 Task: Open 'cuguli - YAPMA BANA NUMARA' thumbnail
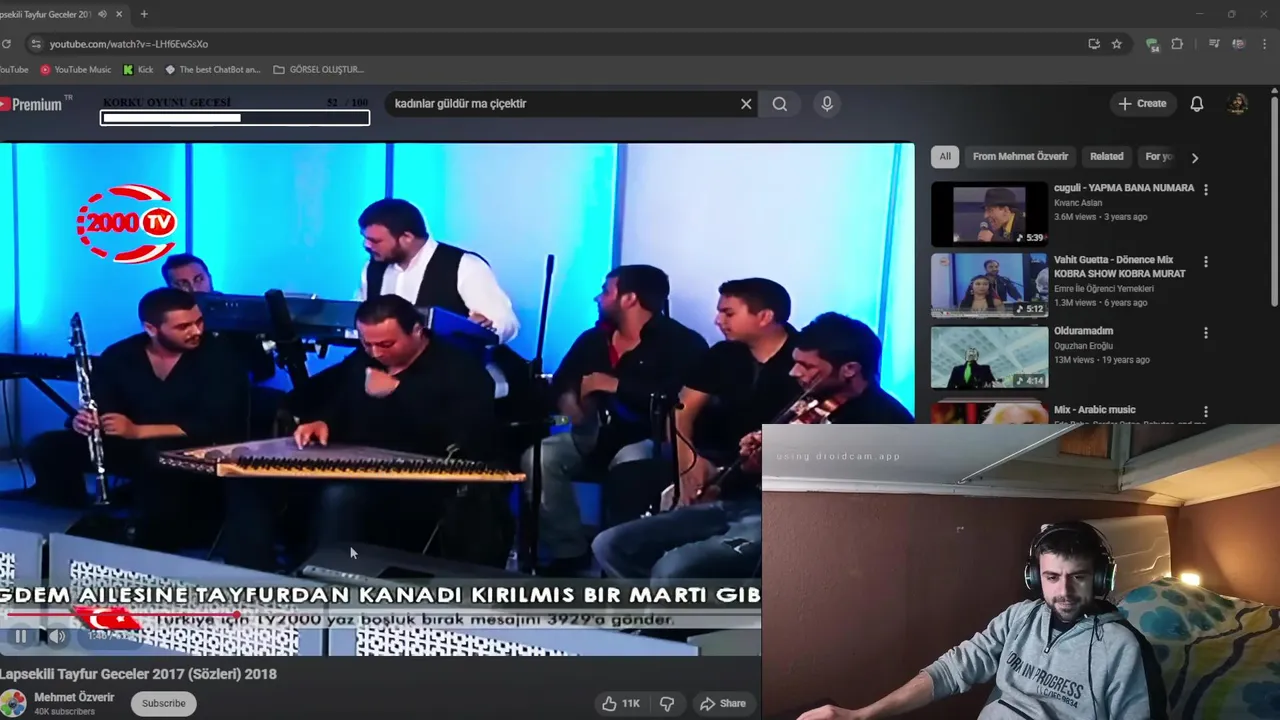pyautogui.click(x=989, y=214)
